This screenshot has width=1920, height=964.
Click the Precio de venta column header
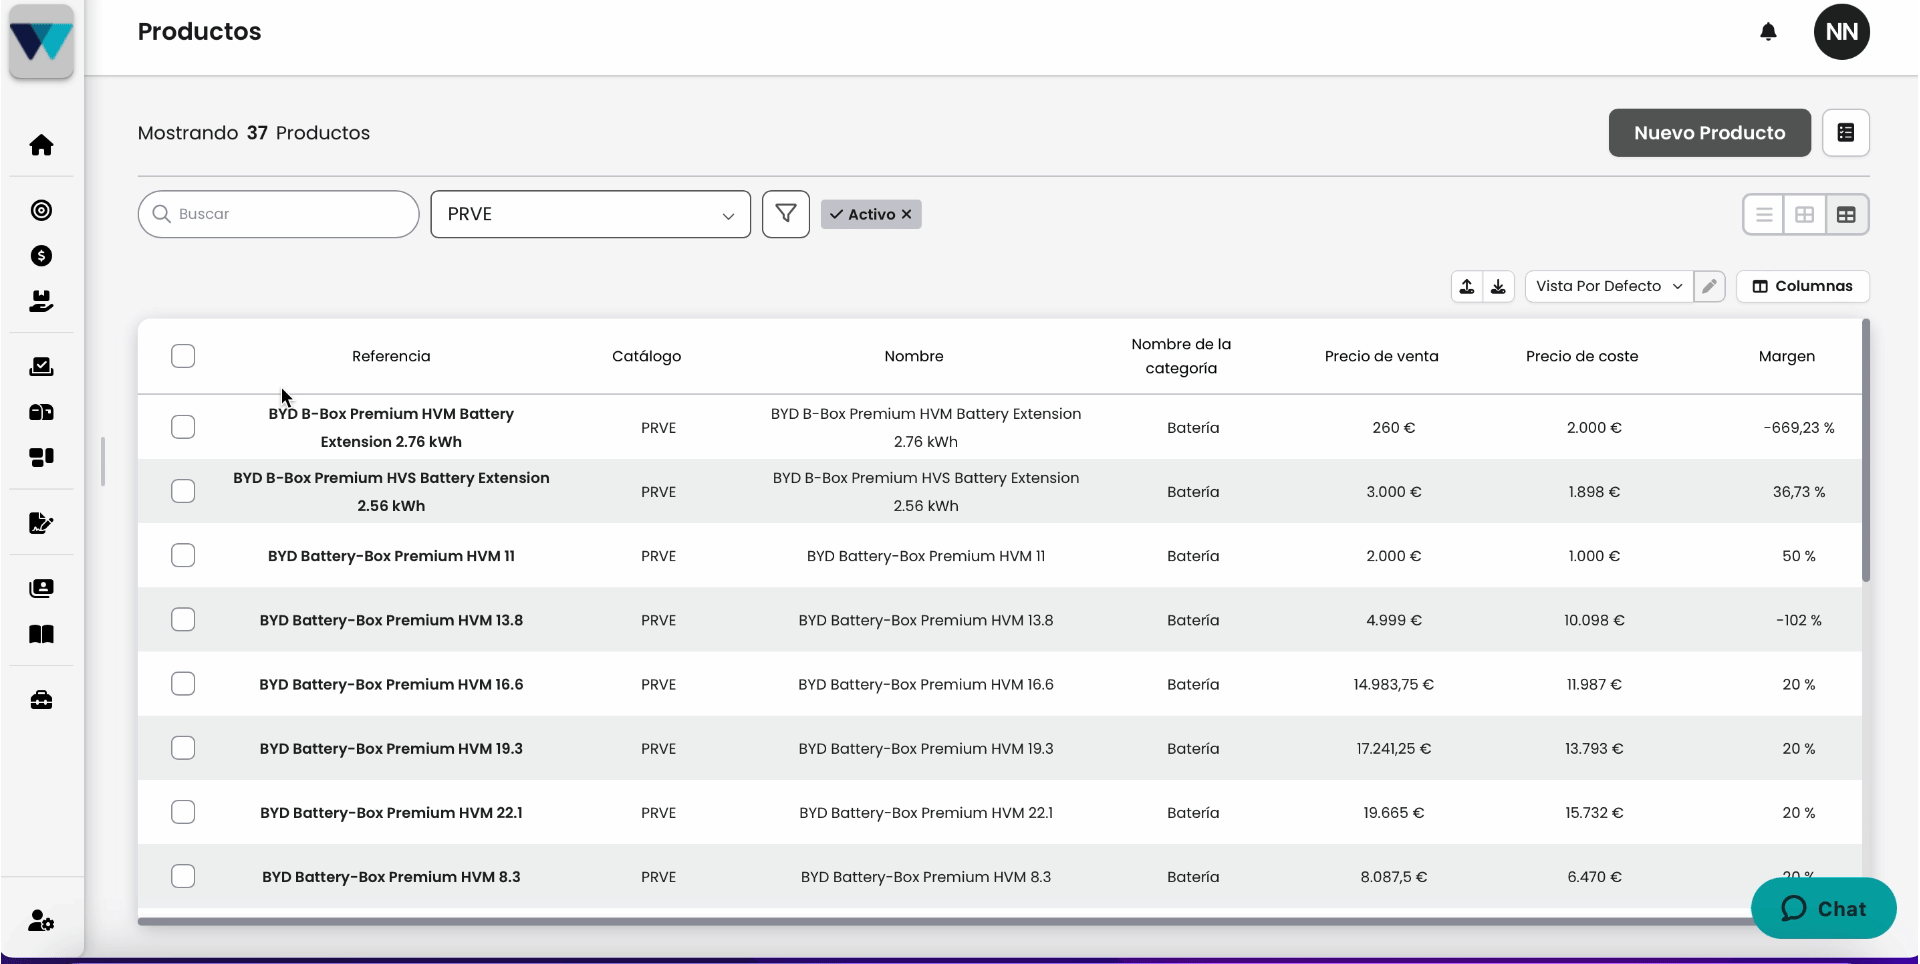[x=1381, y=356]
